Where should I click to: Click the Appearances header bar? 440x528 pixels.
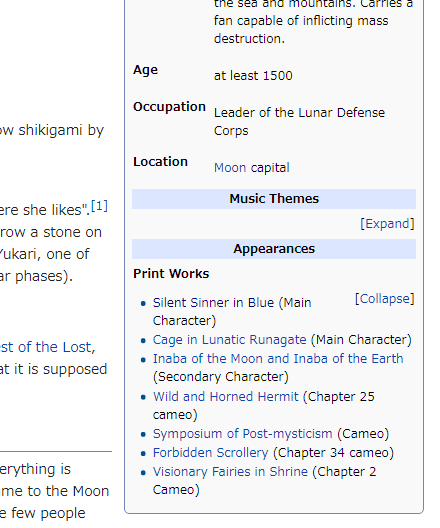274,249
